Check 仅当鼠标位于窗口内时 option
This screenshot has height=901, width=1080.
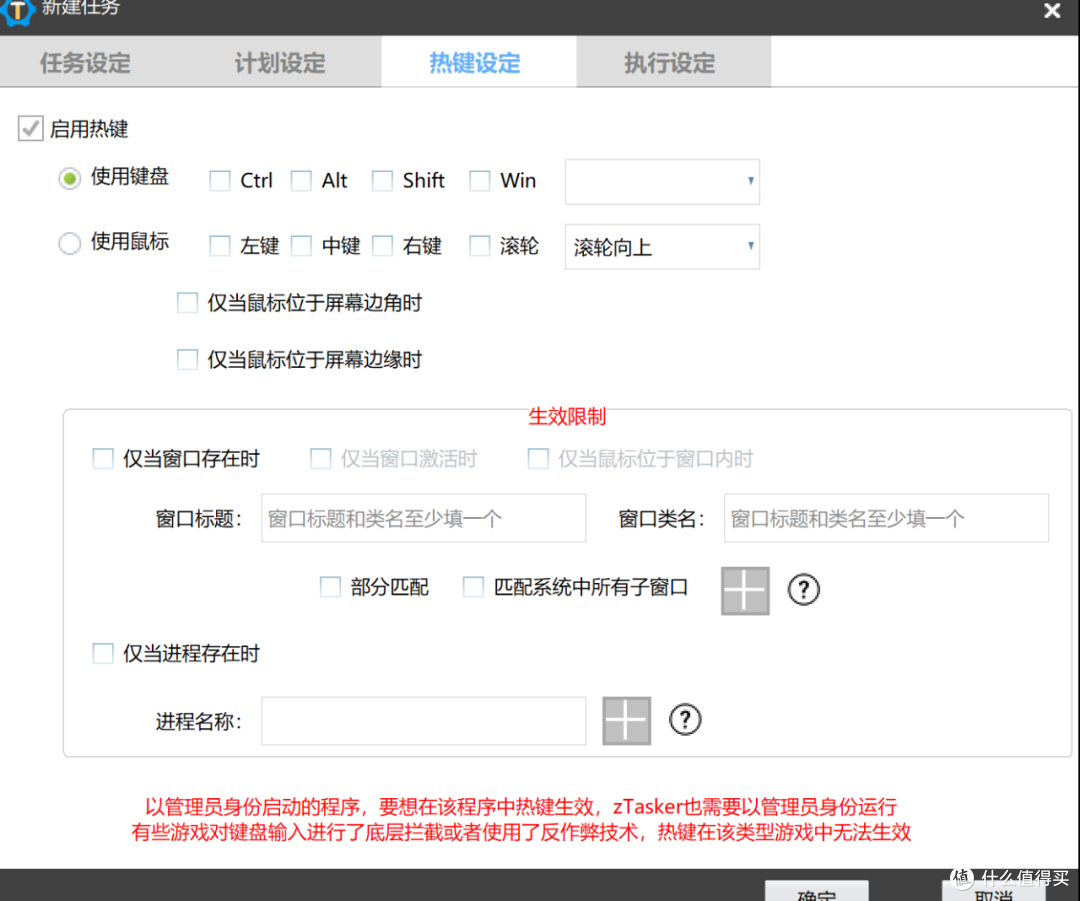click(538, 459)
